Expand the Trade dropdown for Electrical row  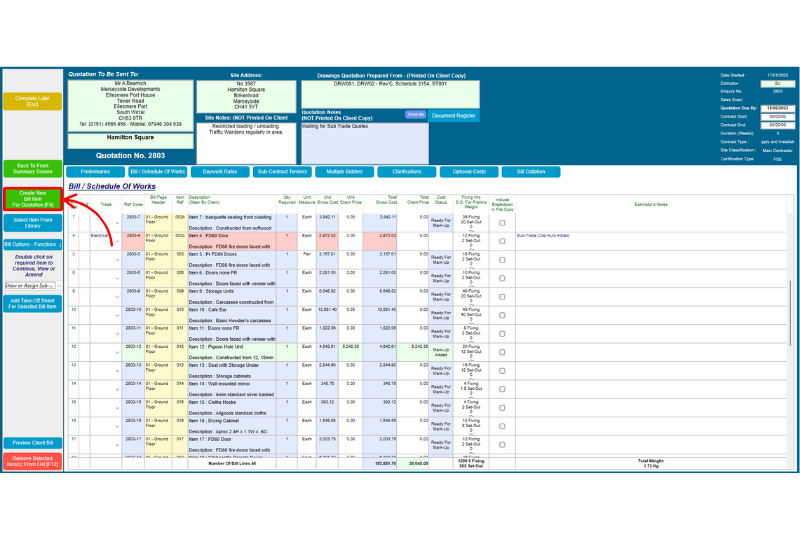(117, 243)
